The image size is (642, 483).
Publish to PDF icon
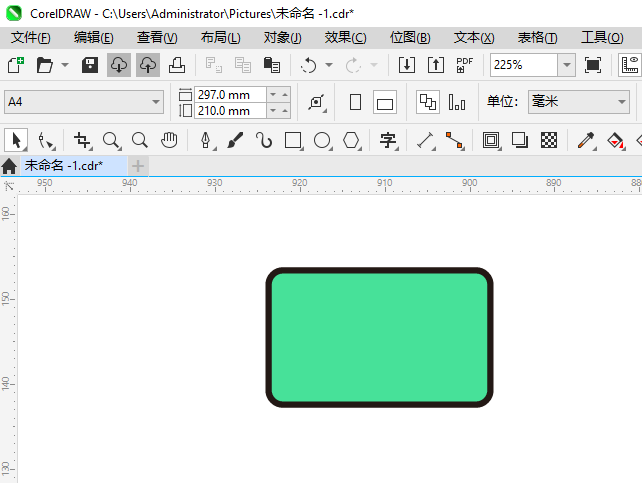click(x=464, y=65)
